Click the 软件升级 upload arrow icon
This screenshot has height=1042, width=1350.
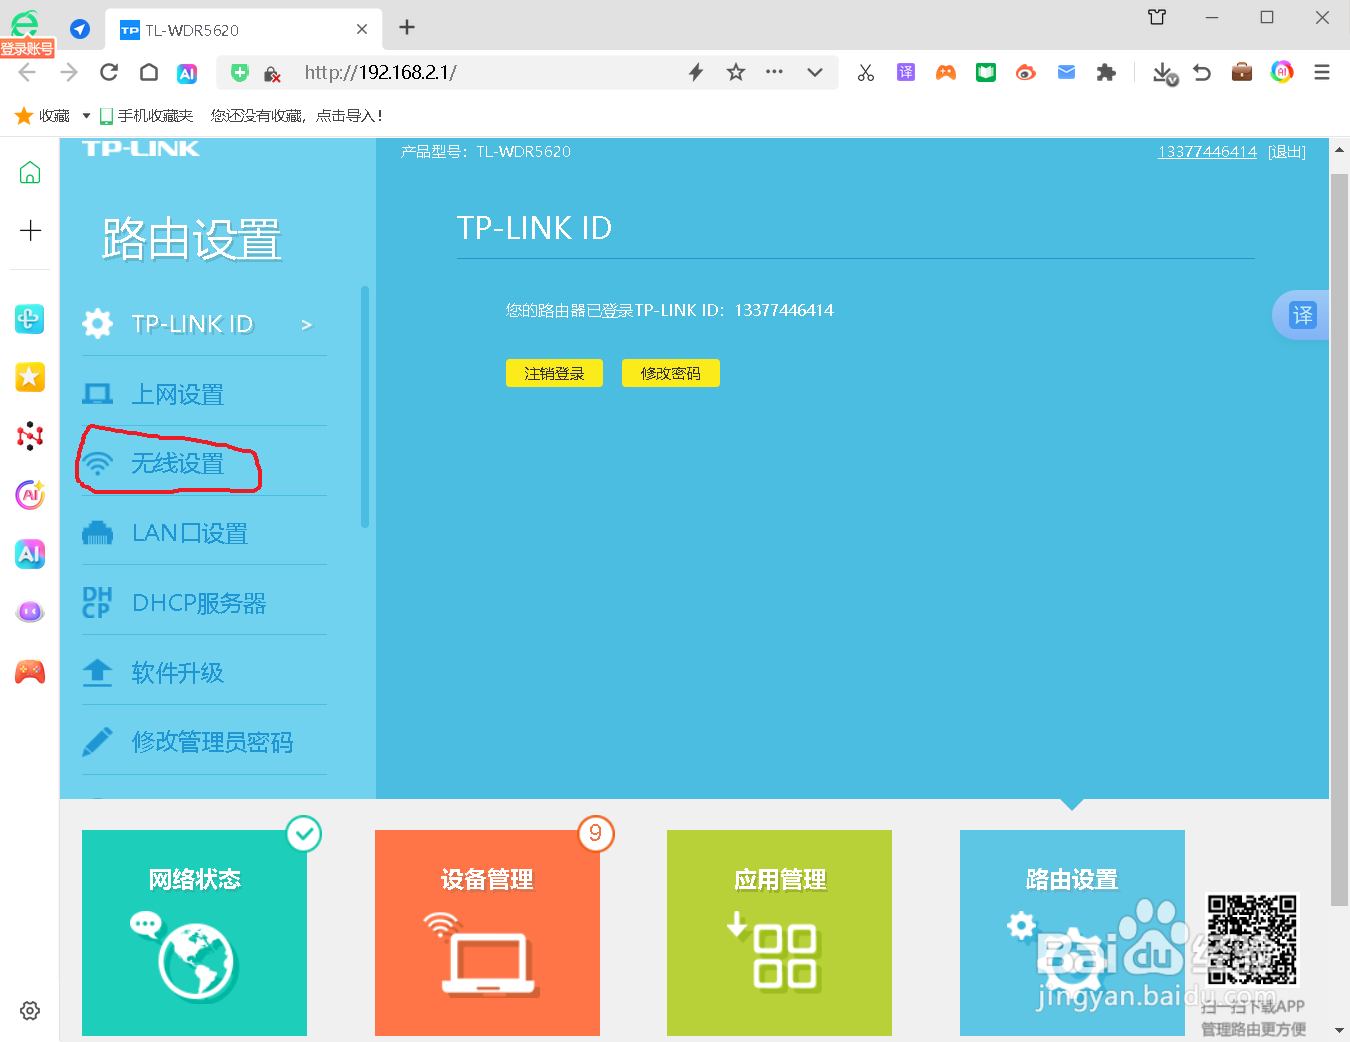pos(97,672)
